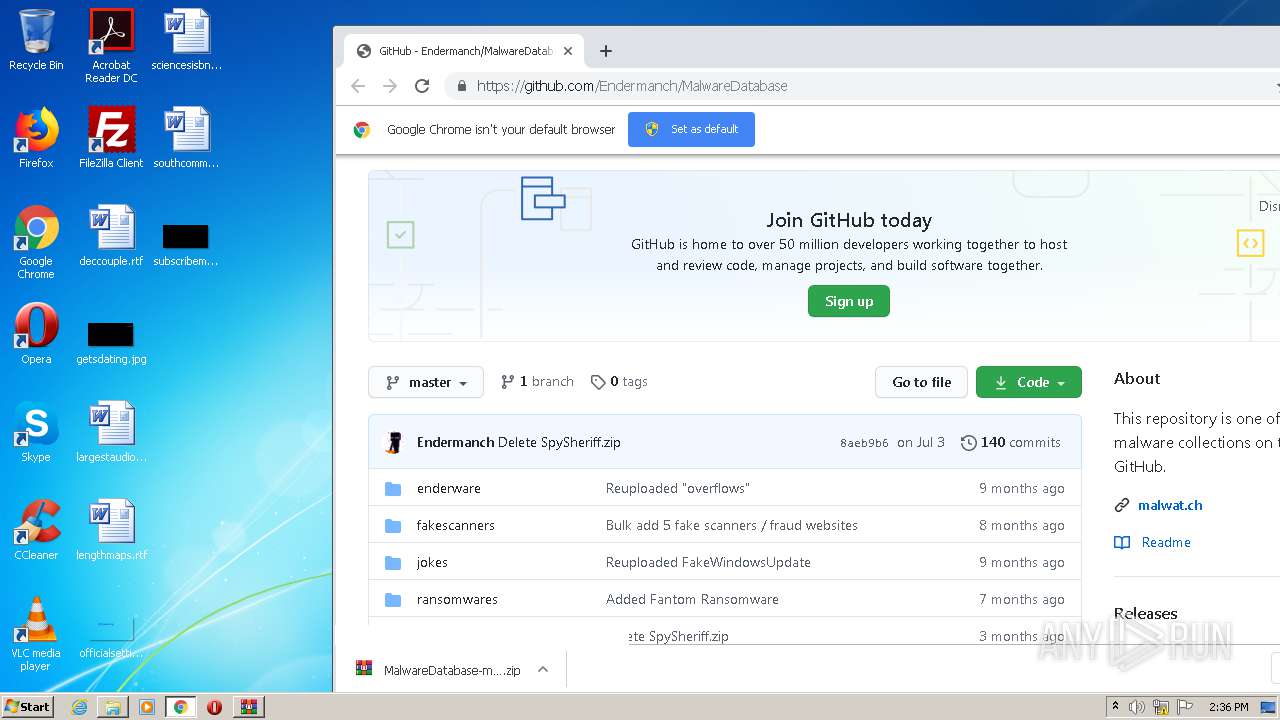Open Opera from the taskbar
Viewport: 1280px width, 720px height.
tap(214, 707)
